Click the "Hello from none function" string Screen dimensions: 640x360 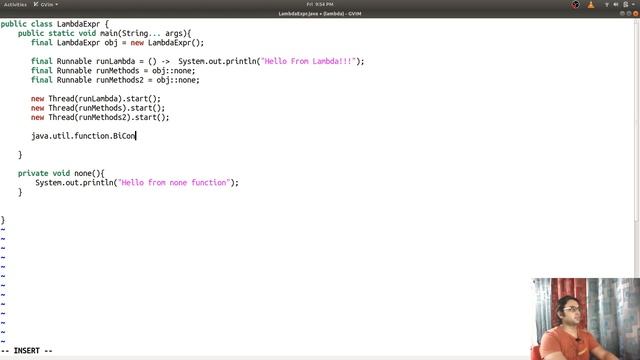pos(174,183)
